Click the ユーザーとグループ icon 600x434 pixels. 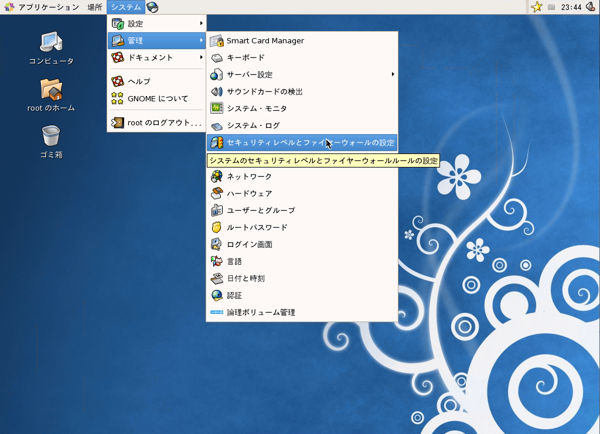pyautogui.click(x=217, y=210)
